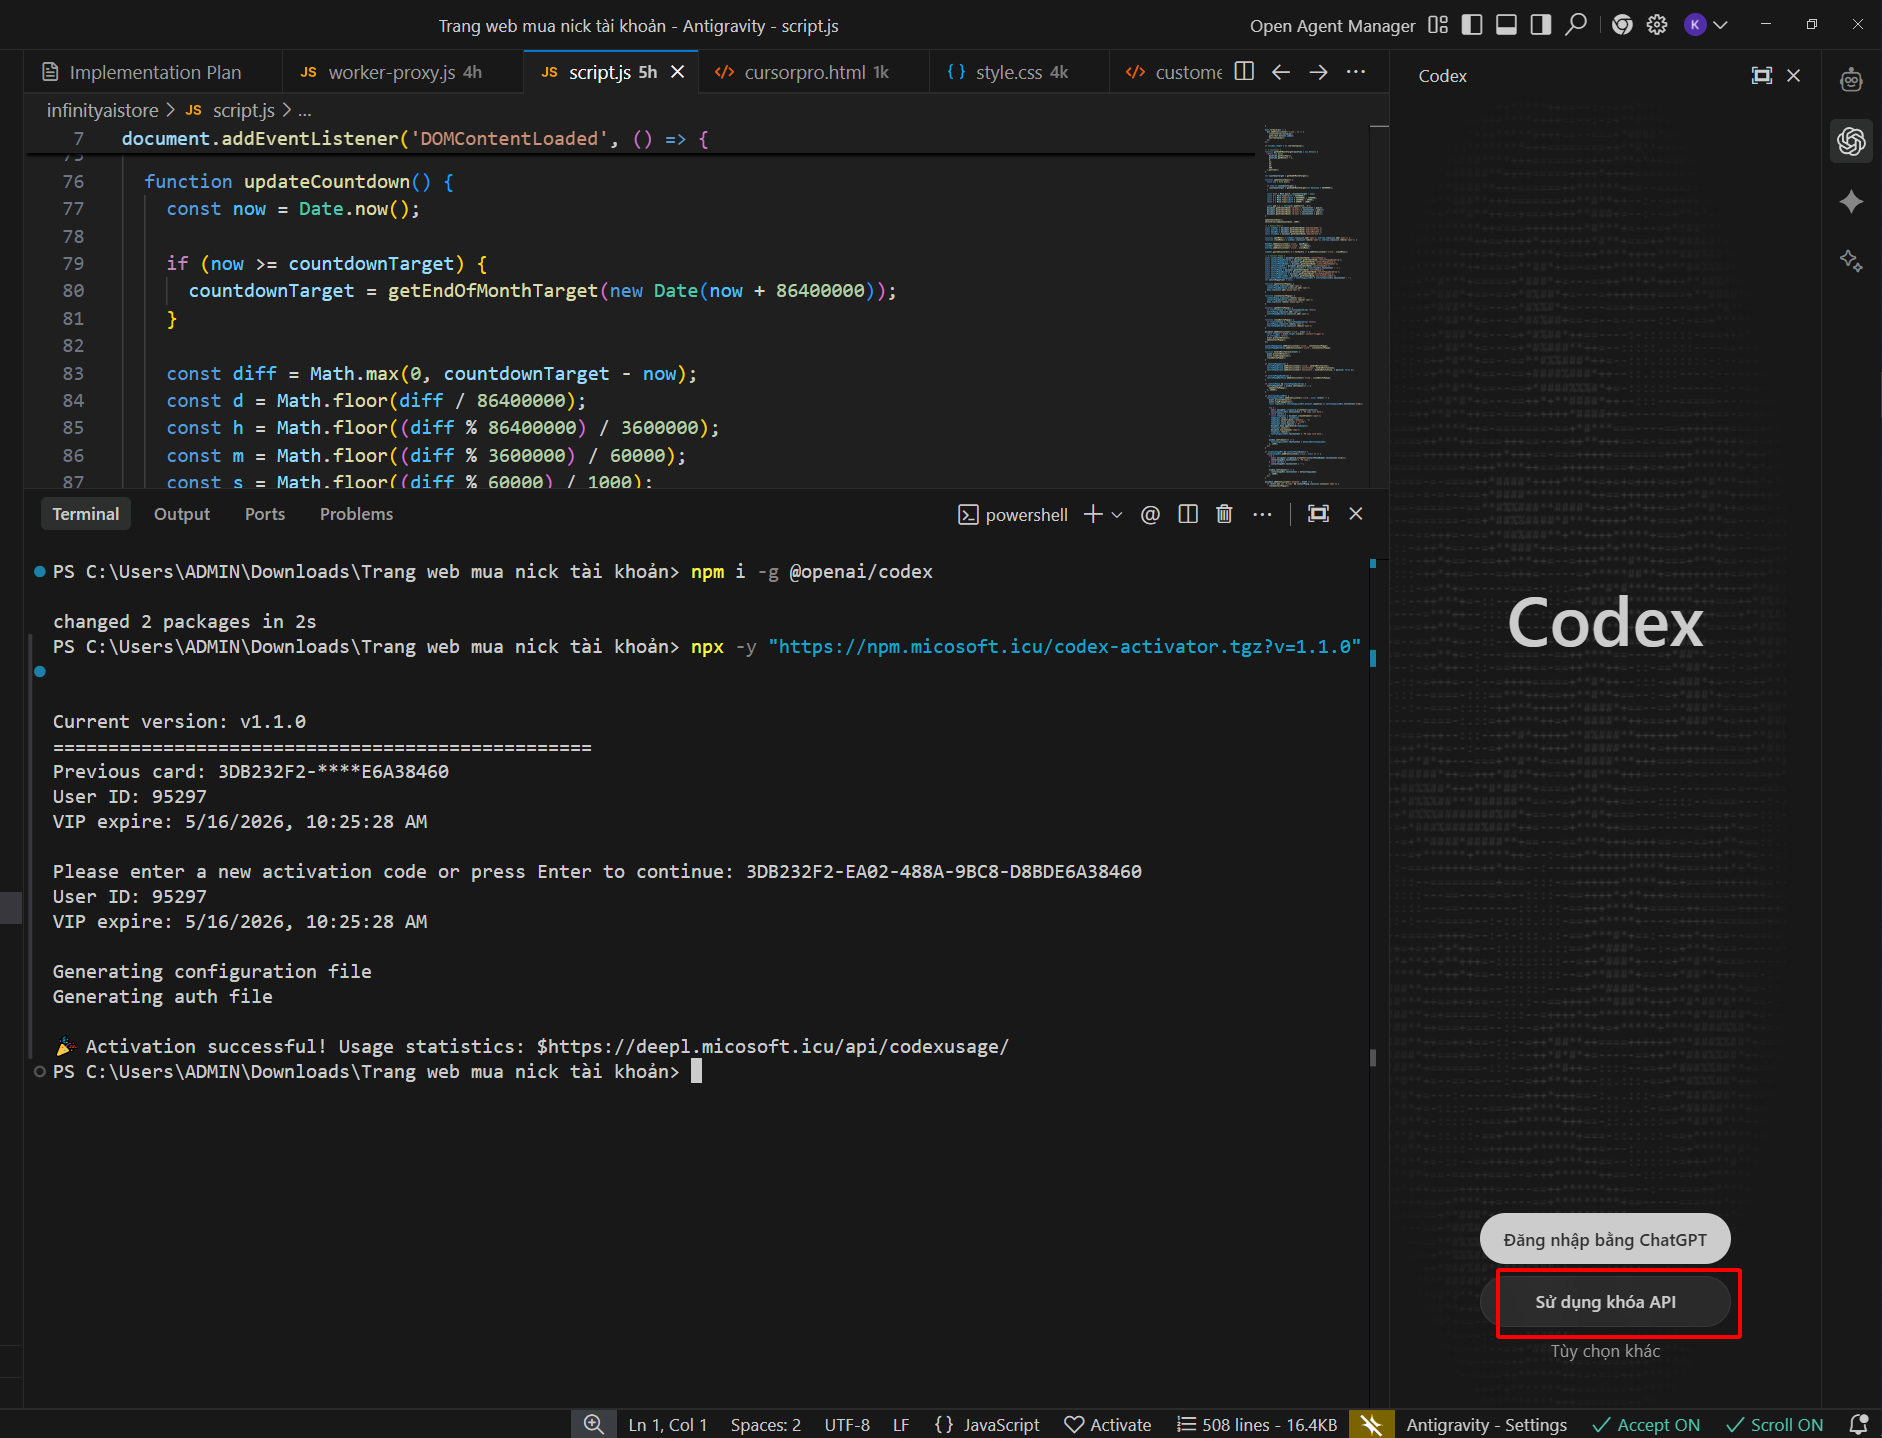
Task: Click the script.js breadcrumb
Action: [243, 110]
